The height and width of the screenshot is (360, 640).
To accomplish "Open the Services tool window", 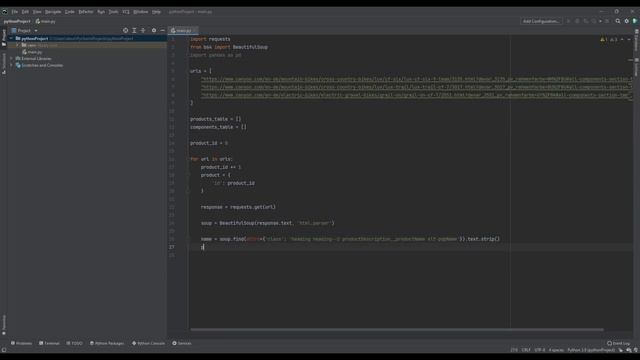I will [x=182, y=343].
